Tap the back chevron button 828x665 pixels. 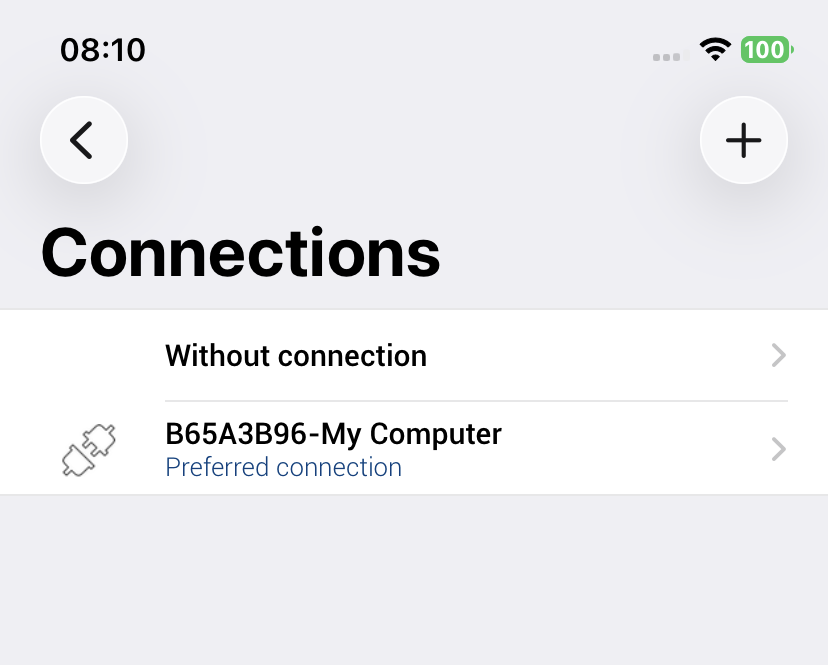click(x=83, y=141)
